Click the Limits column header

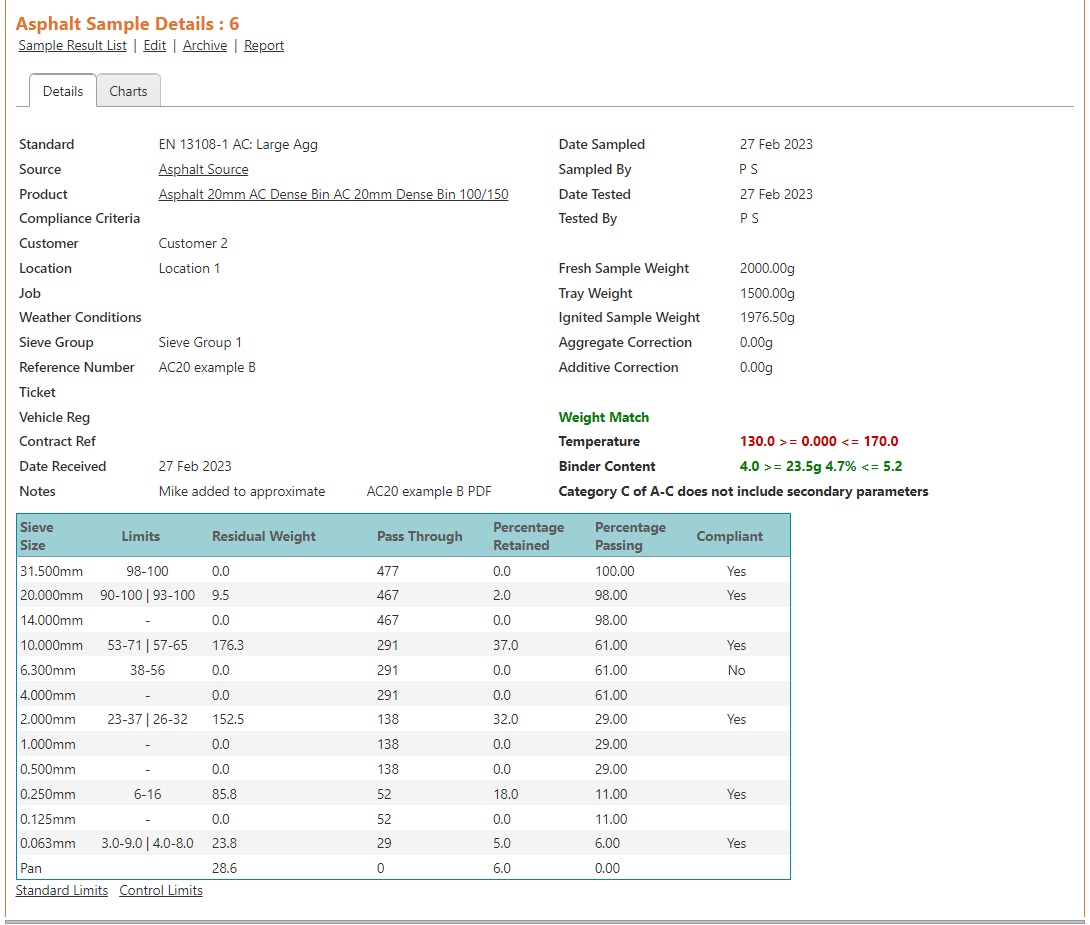[x=140, y=537]
